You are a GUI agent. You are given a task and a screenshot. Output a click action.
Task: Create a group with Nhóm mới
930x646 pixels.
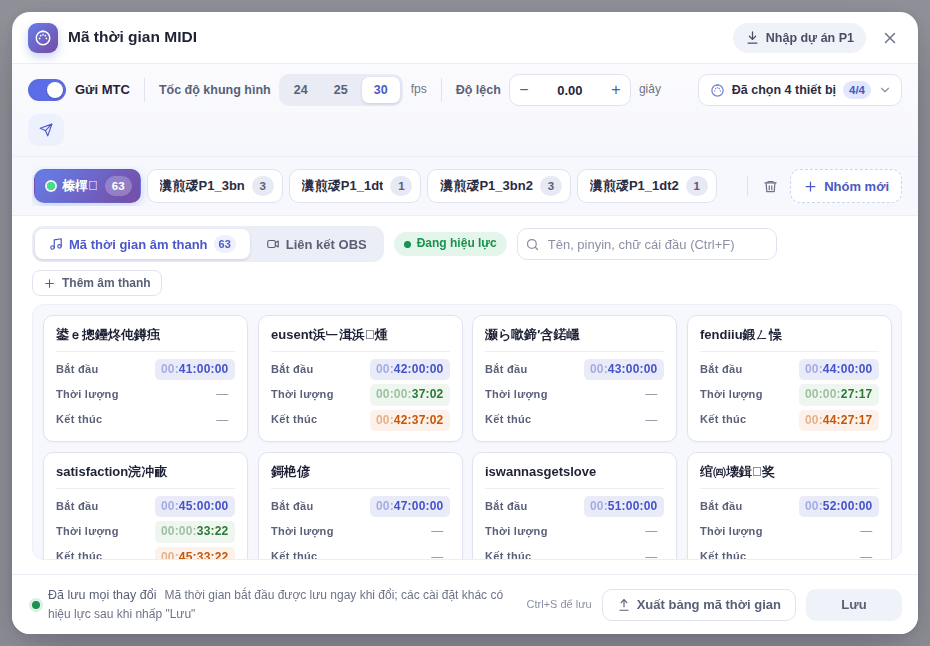(846, 186)
